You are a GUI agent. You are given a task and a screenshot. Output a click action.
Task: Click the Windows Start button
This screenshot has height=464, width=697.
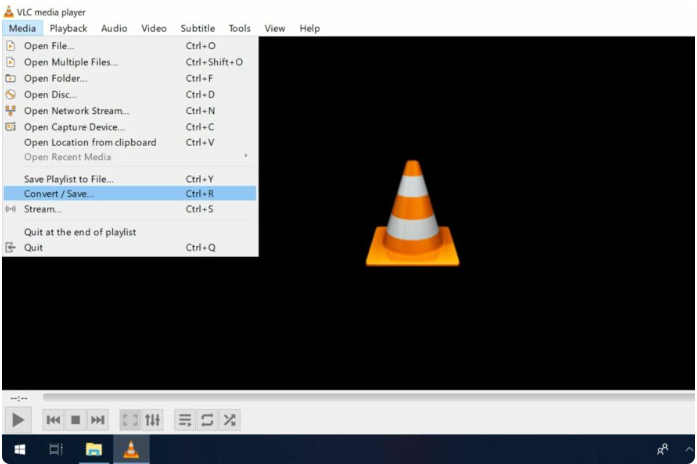(x=19, y=450)
